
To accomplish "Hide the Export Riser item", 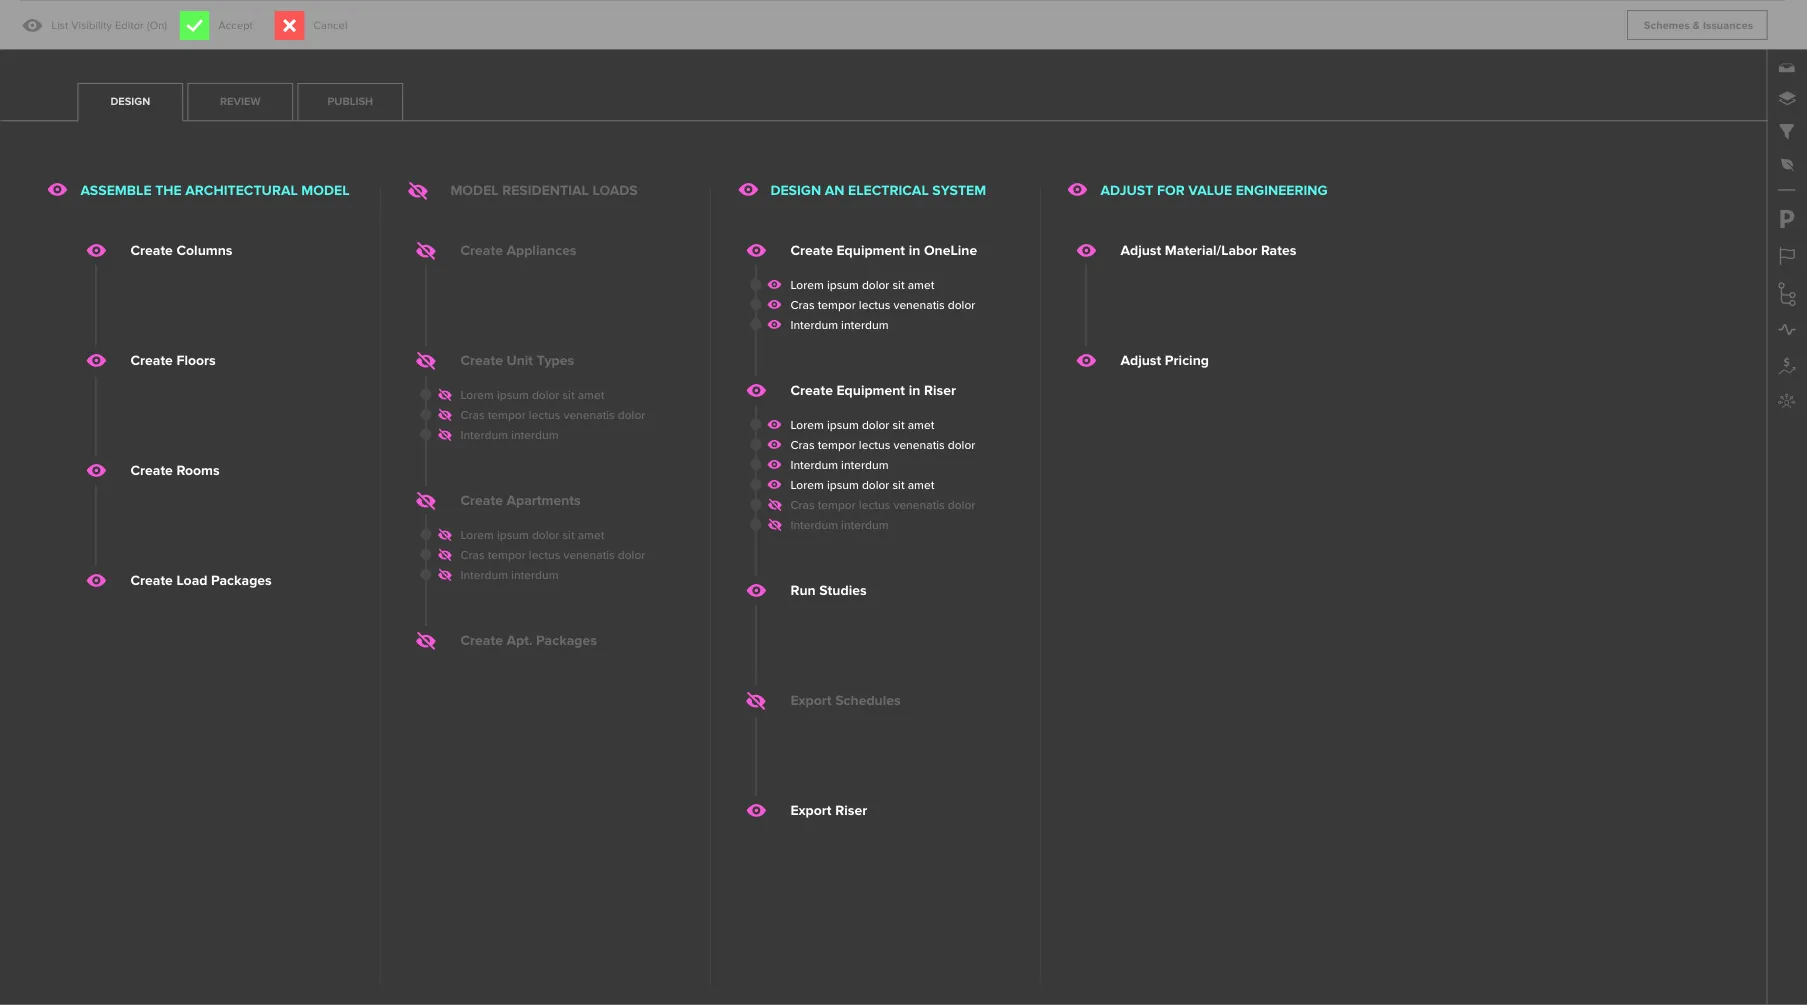I will pos(756,810).
